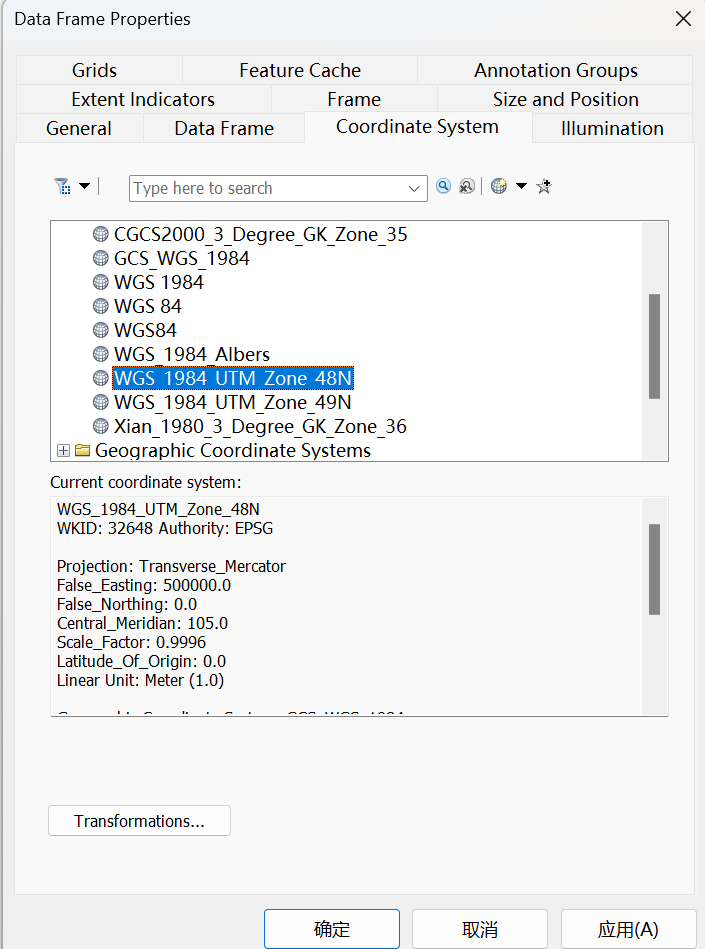This screenshot has height=949, width=705.
Task: Click the globe icon beside WGS_1984_Albers
Action: click(x=100, y=354)
